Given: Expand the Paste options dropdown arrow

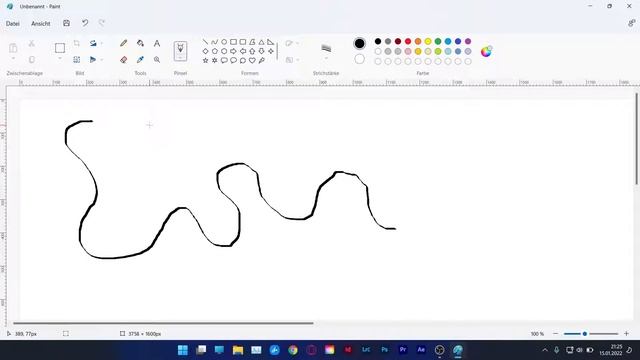Looking at the screenshot, I should (13, 59).
